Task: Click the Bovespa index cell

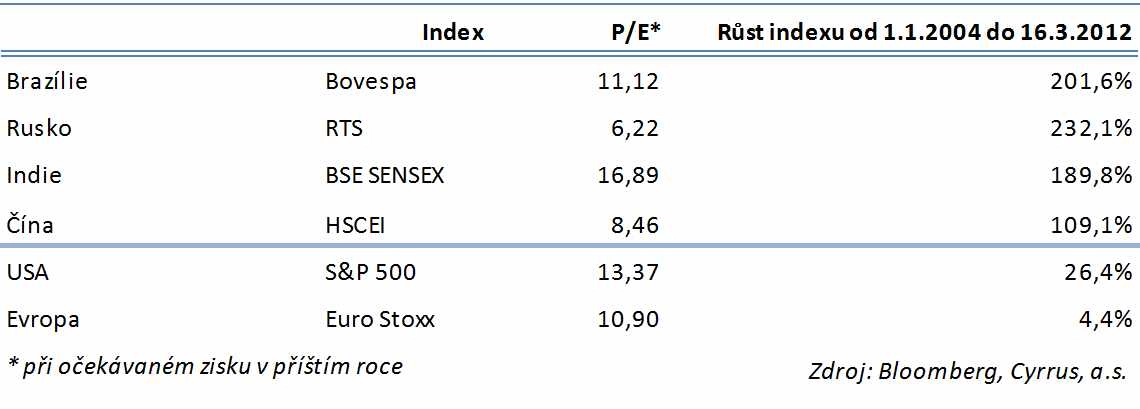Action: coord(371,82)
